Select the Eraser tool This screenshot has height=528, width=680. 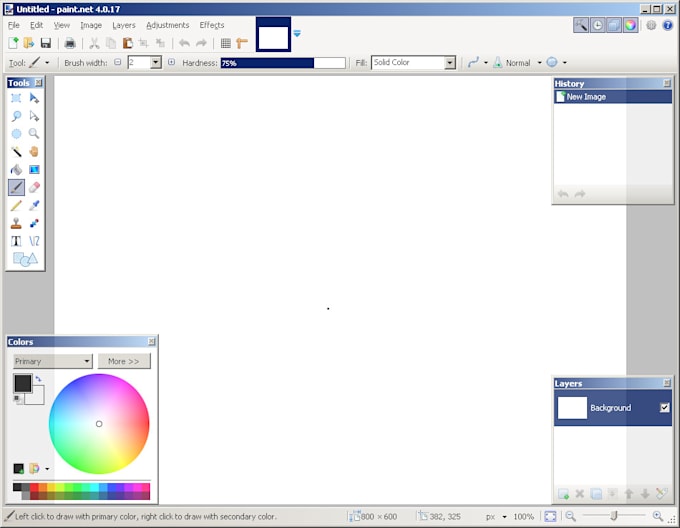tap(34, 187)
